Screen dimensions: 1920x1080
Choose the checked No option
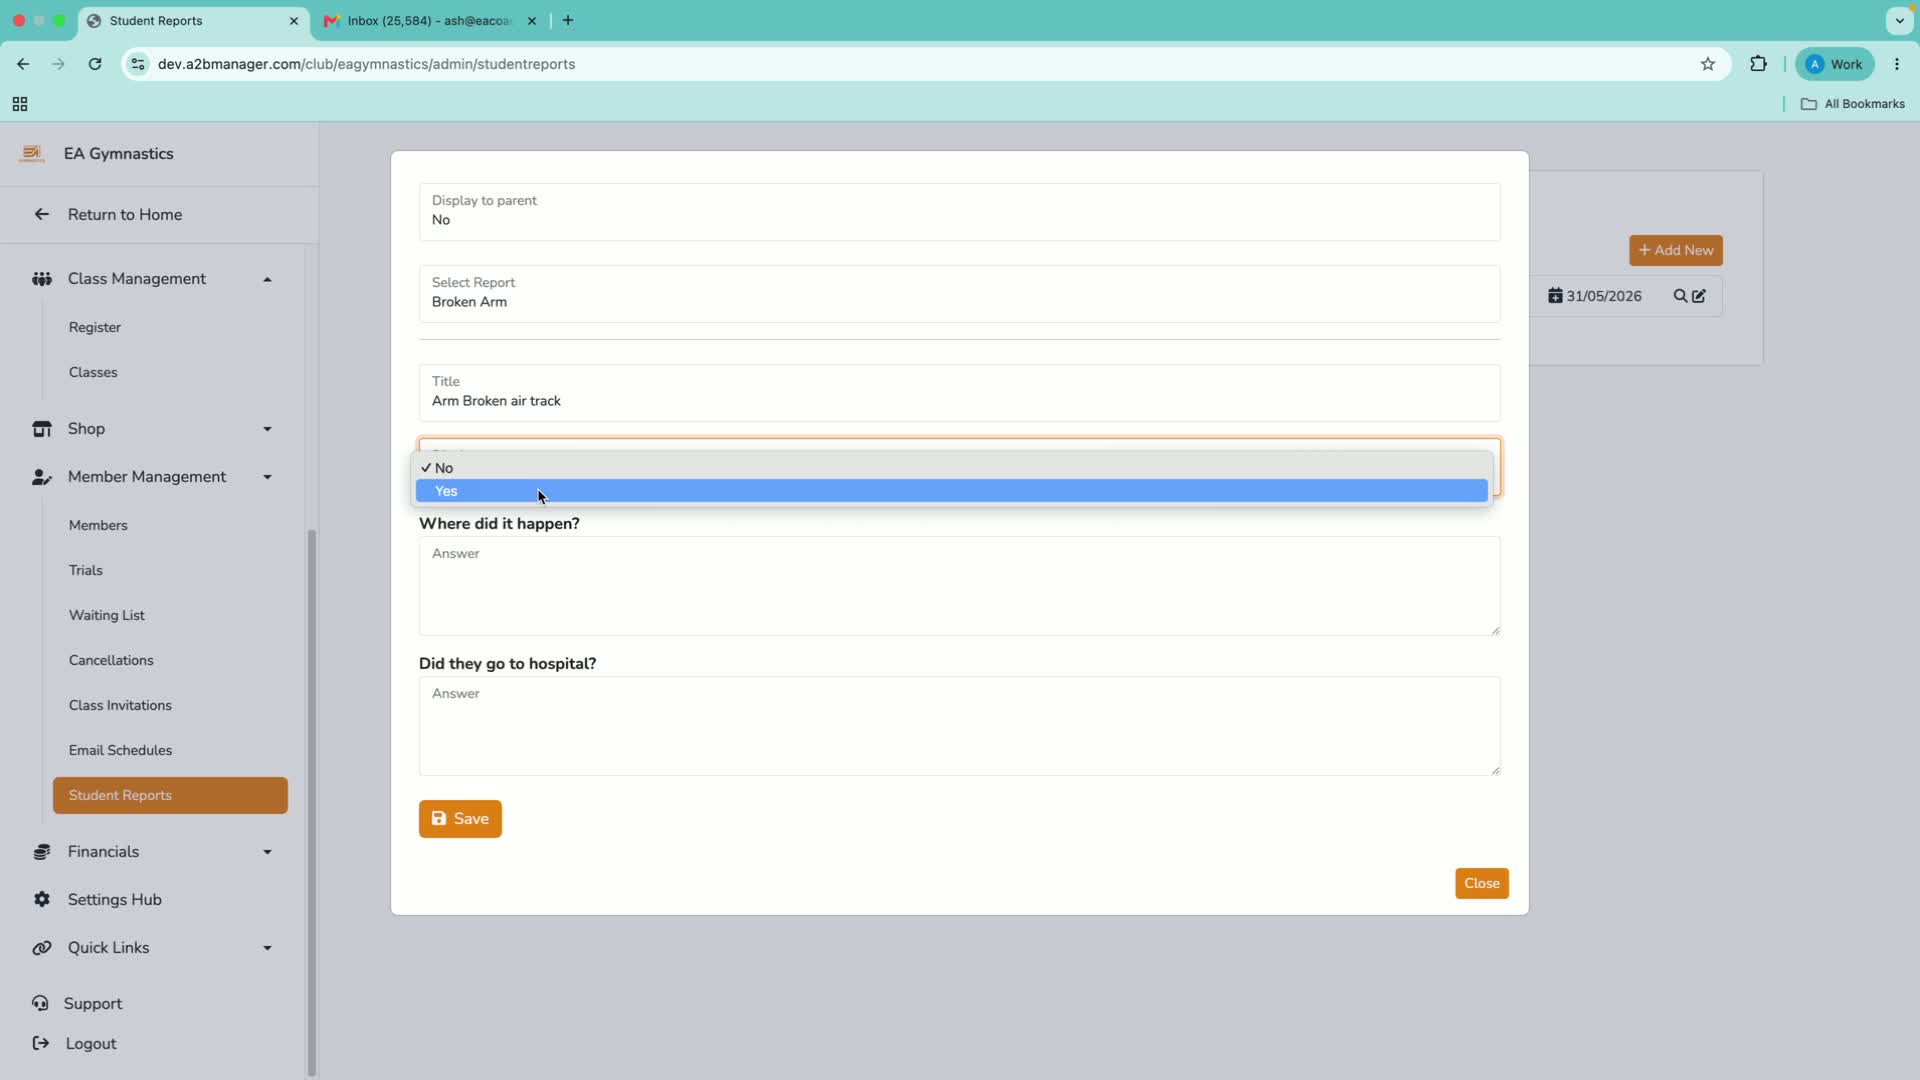[x=951, y=468]
